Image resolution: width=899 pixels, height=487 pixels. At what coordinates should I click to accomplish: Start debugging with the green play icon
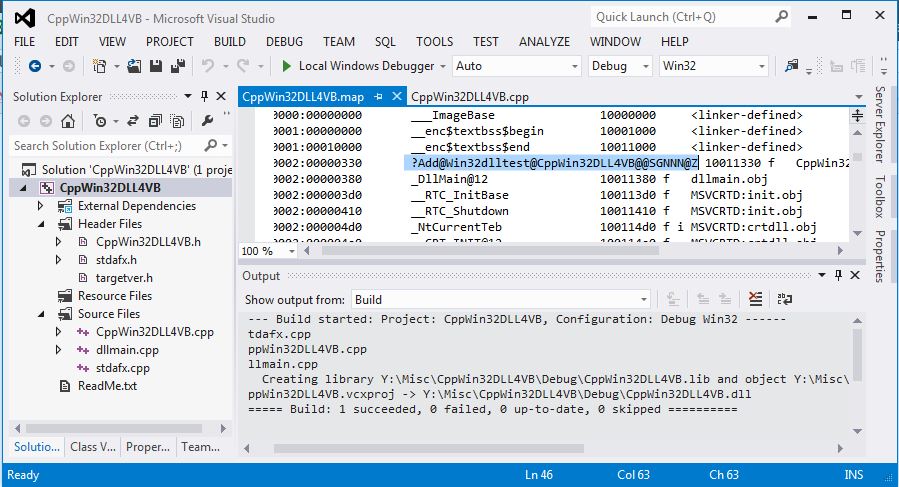(x=286, y=66)
